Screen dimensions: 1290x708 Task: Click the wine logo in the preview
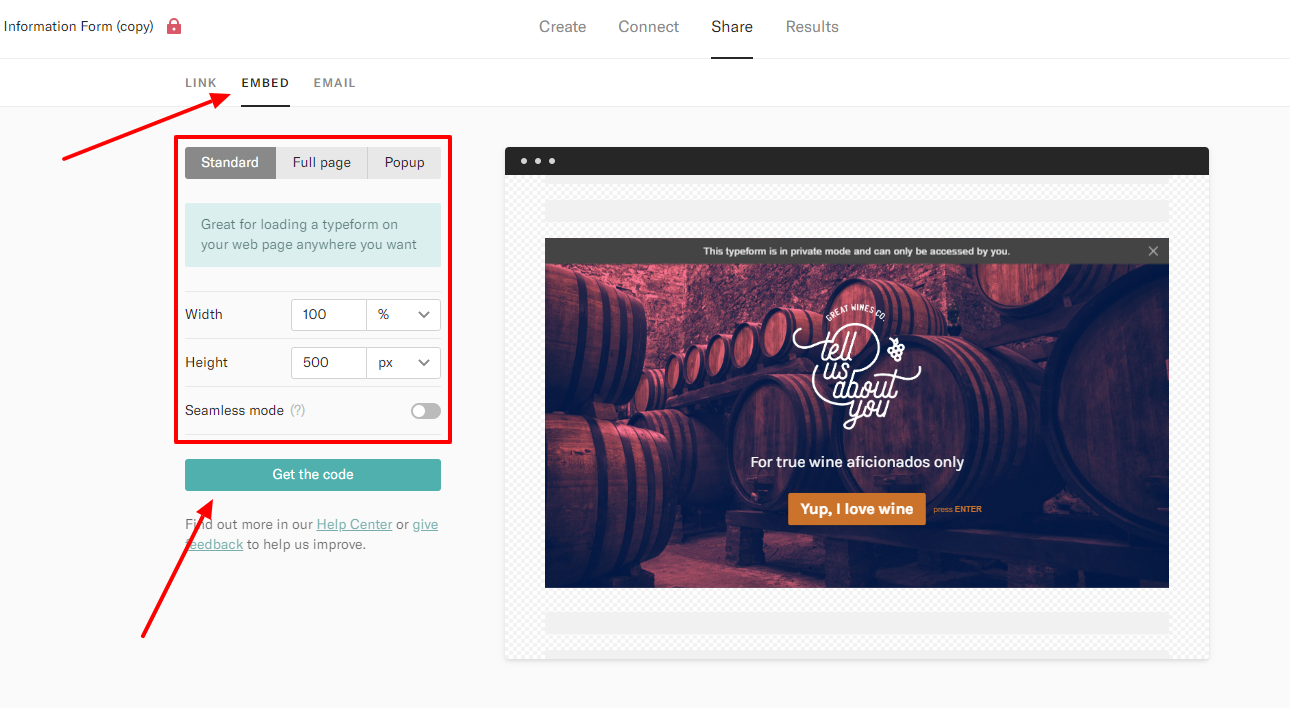coord(856,367)
